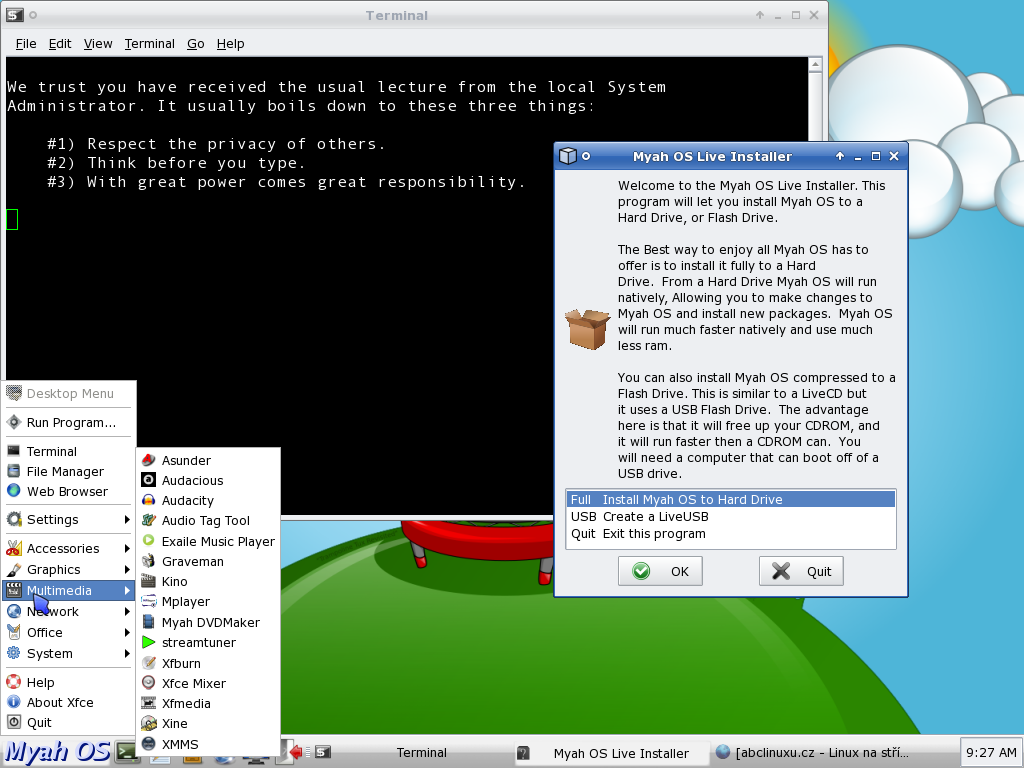Open Audacious from the Multimedia submenu

tap(208, 481)
